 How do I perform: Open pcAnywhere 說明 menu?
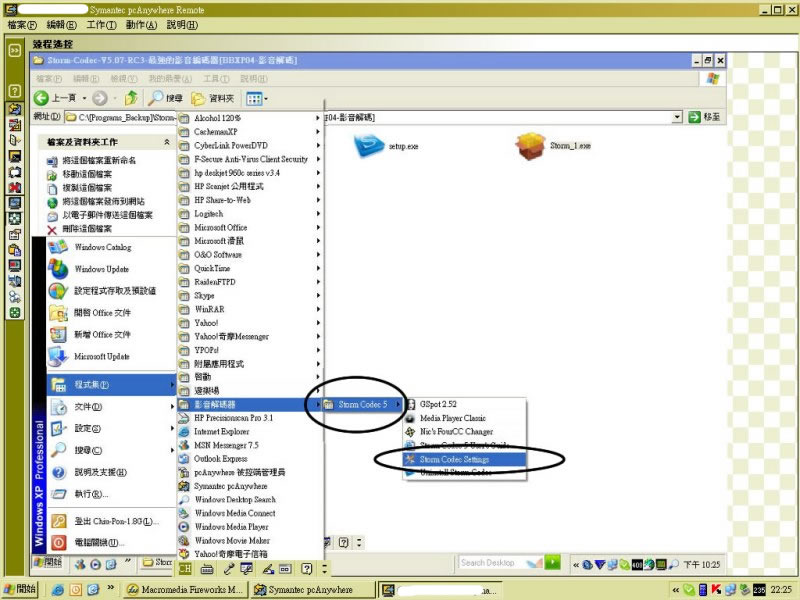182,24
